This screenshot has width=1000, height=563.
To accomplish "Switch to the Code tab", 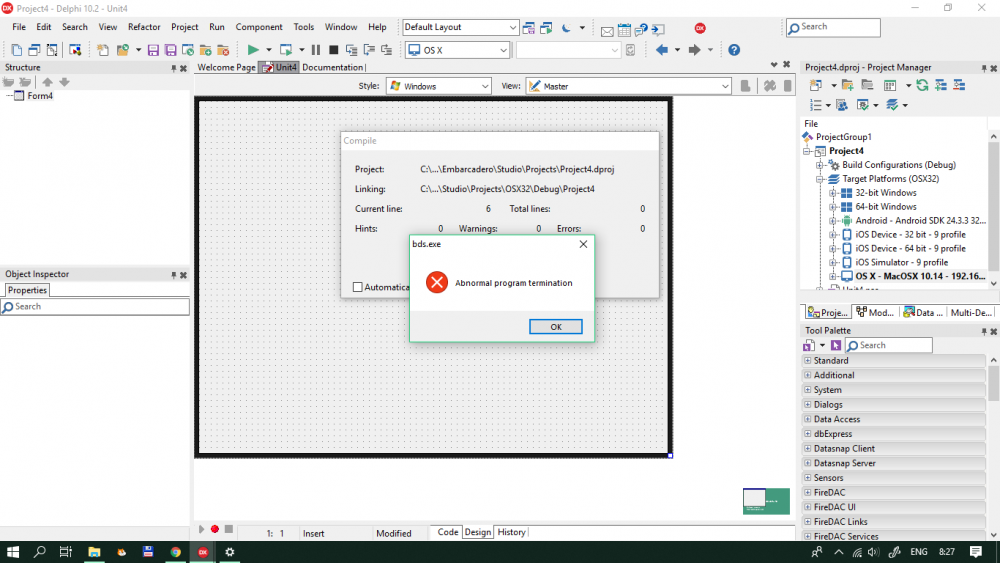I will (x=447, y=532).
